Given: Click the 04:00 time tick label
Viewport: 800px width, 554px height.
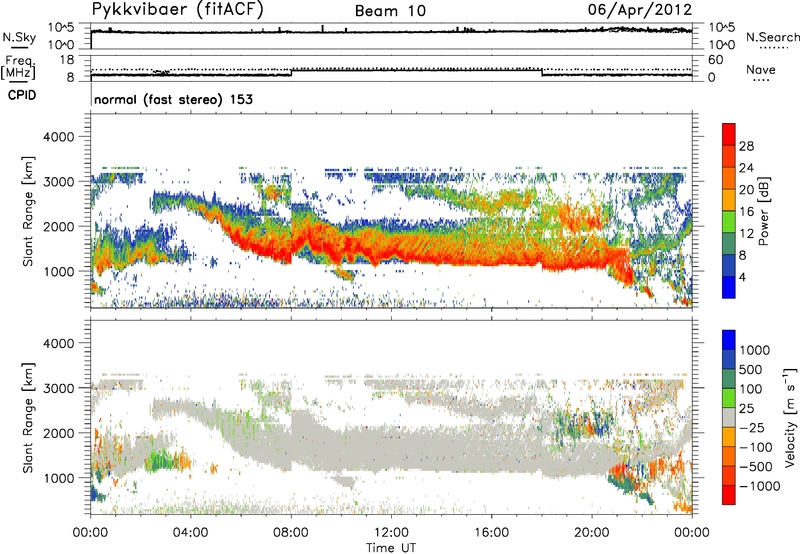Looking at the screenshot, I should pos(190,533).
